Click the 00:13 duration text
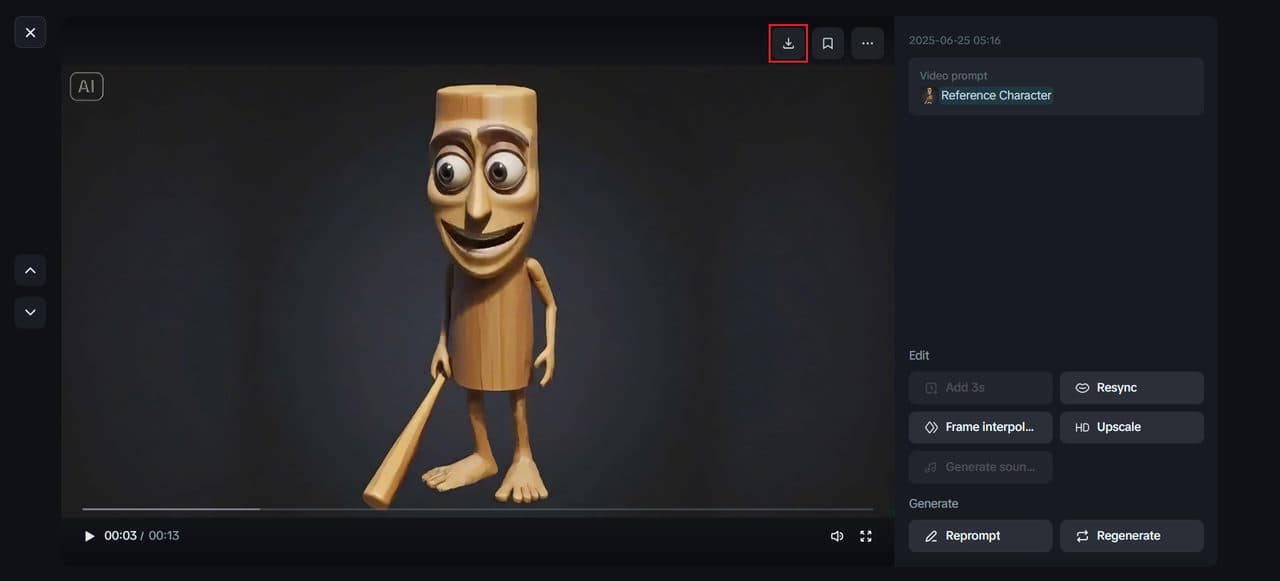This screenshot has width=1280, height=581. click(164, 536)
